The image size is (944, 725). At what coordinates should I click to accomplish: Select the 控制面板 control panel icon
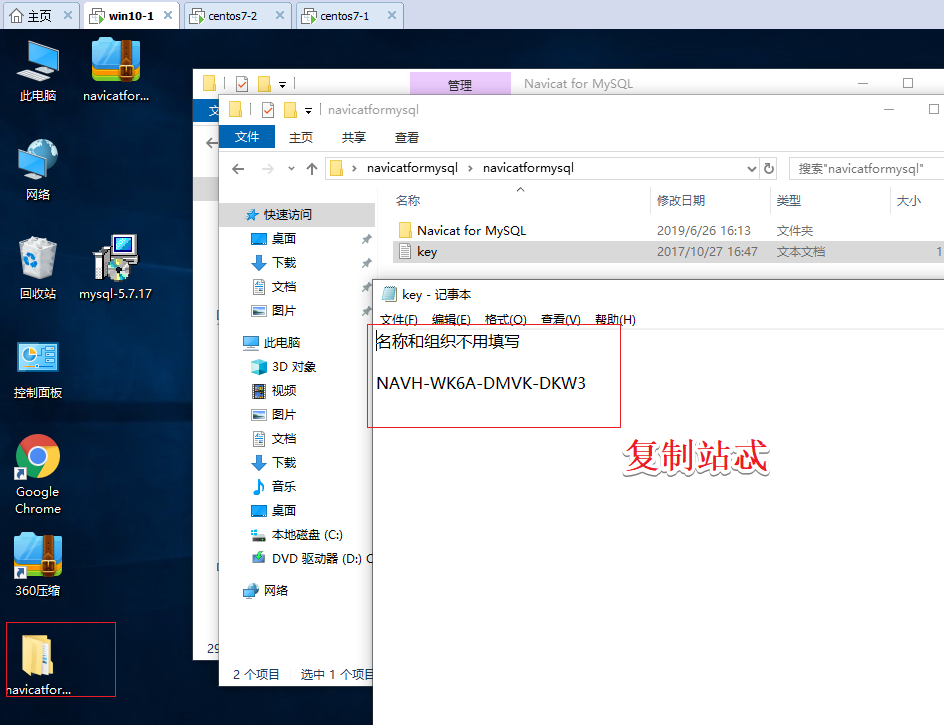tap(37, 370)
